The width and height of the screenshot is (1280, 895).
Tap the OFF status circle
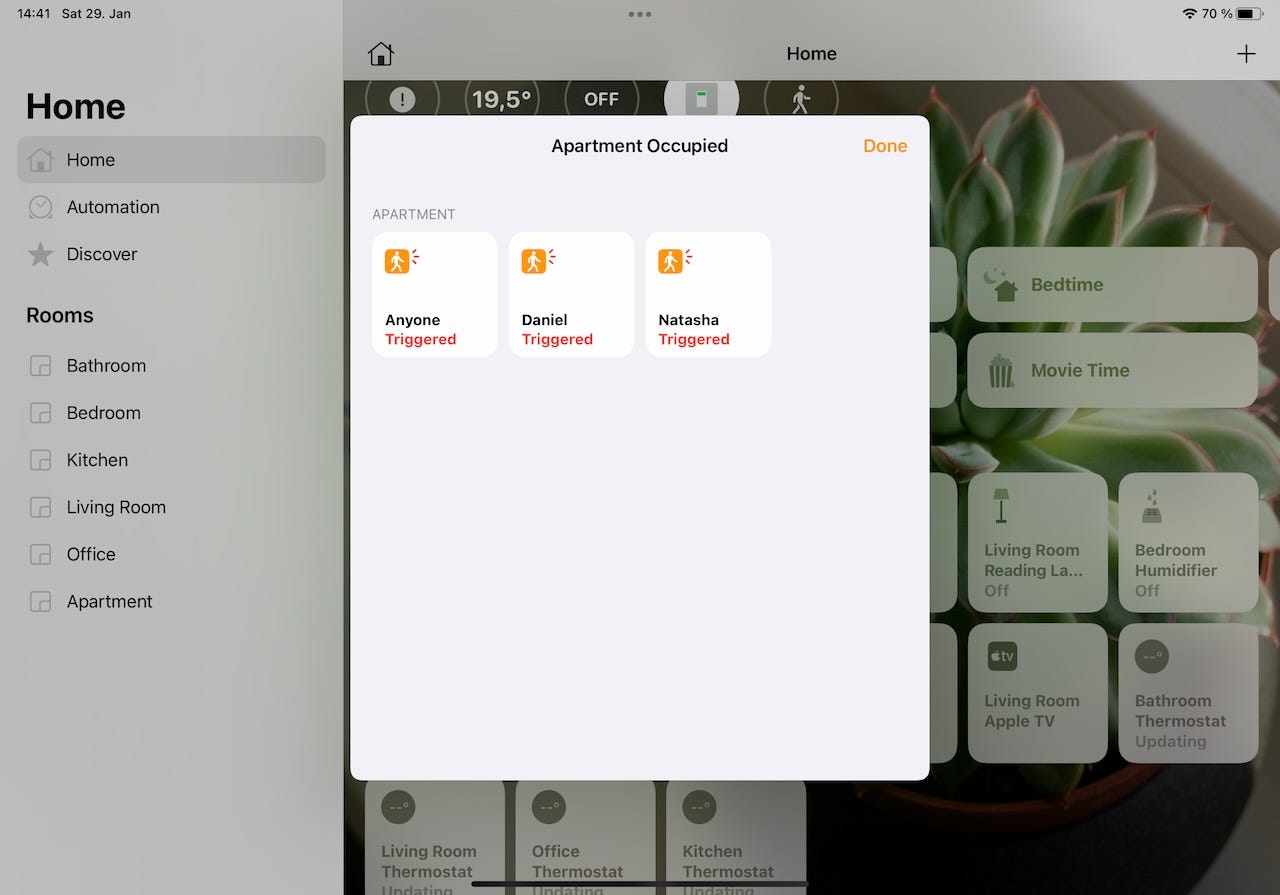click(x=602, y=99)
